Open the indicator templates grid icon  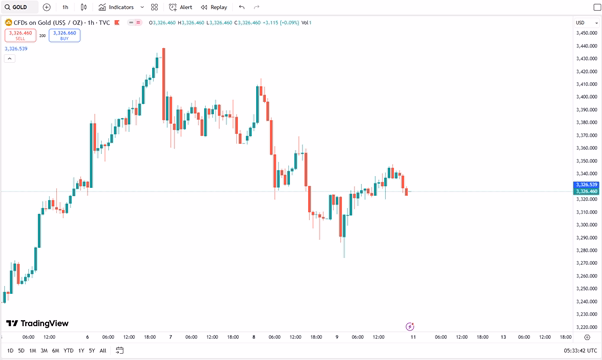coord(154,7)
